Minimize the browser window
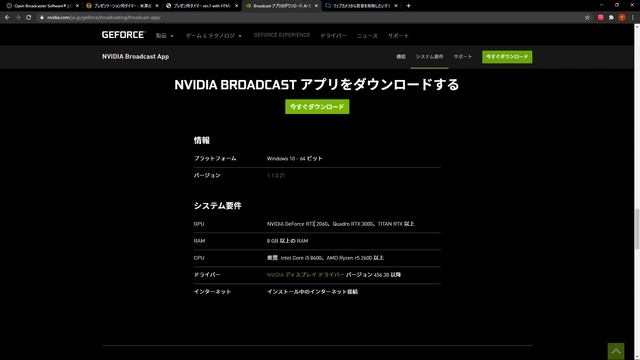640x360 pixels. point(601,5)
